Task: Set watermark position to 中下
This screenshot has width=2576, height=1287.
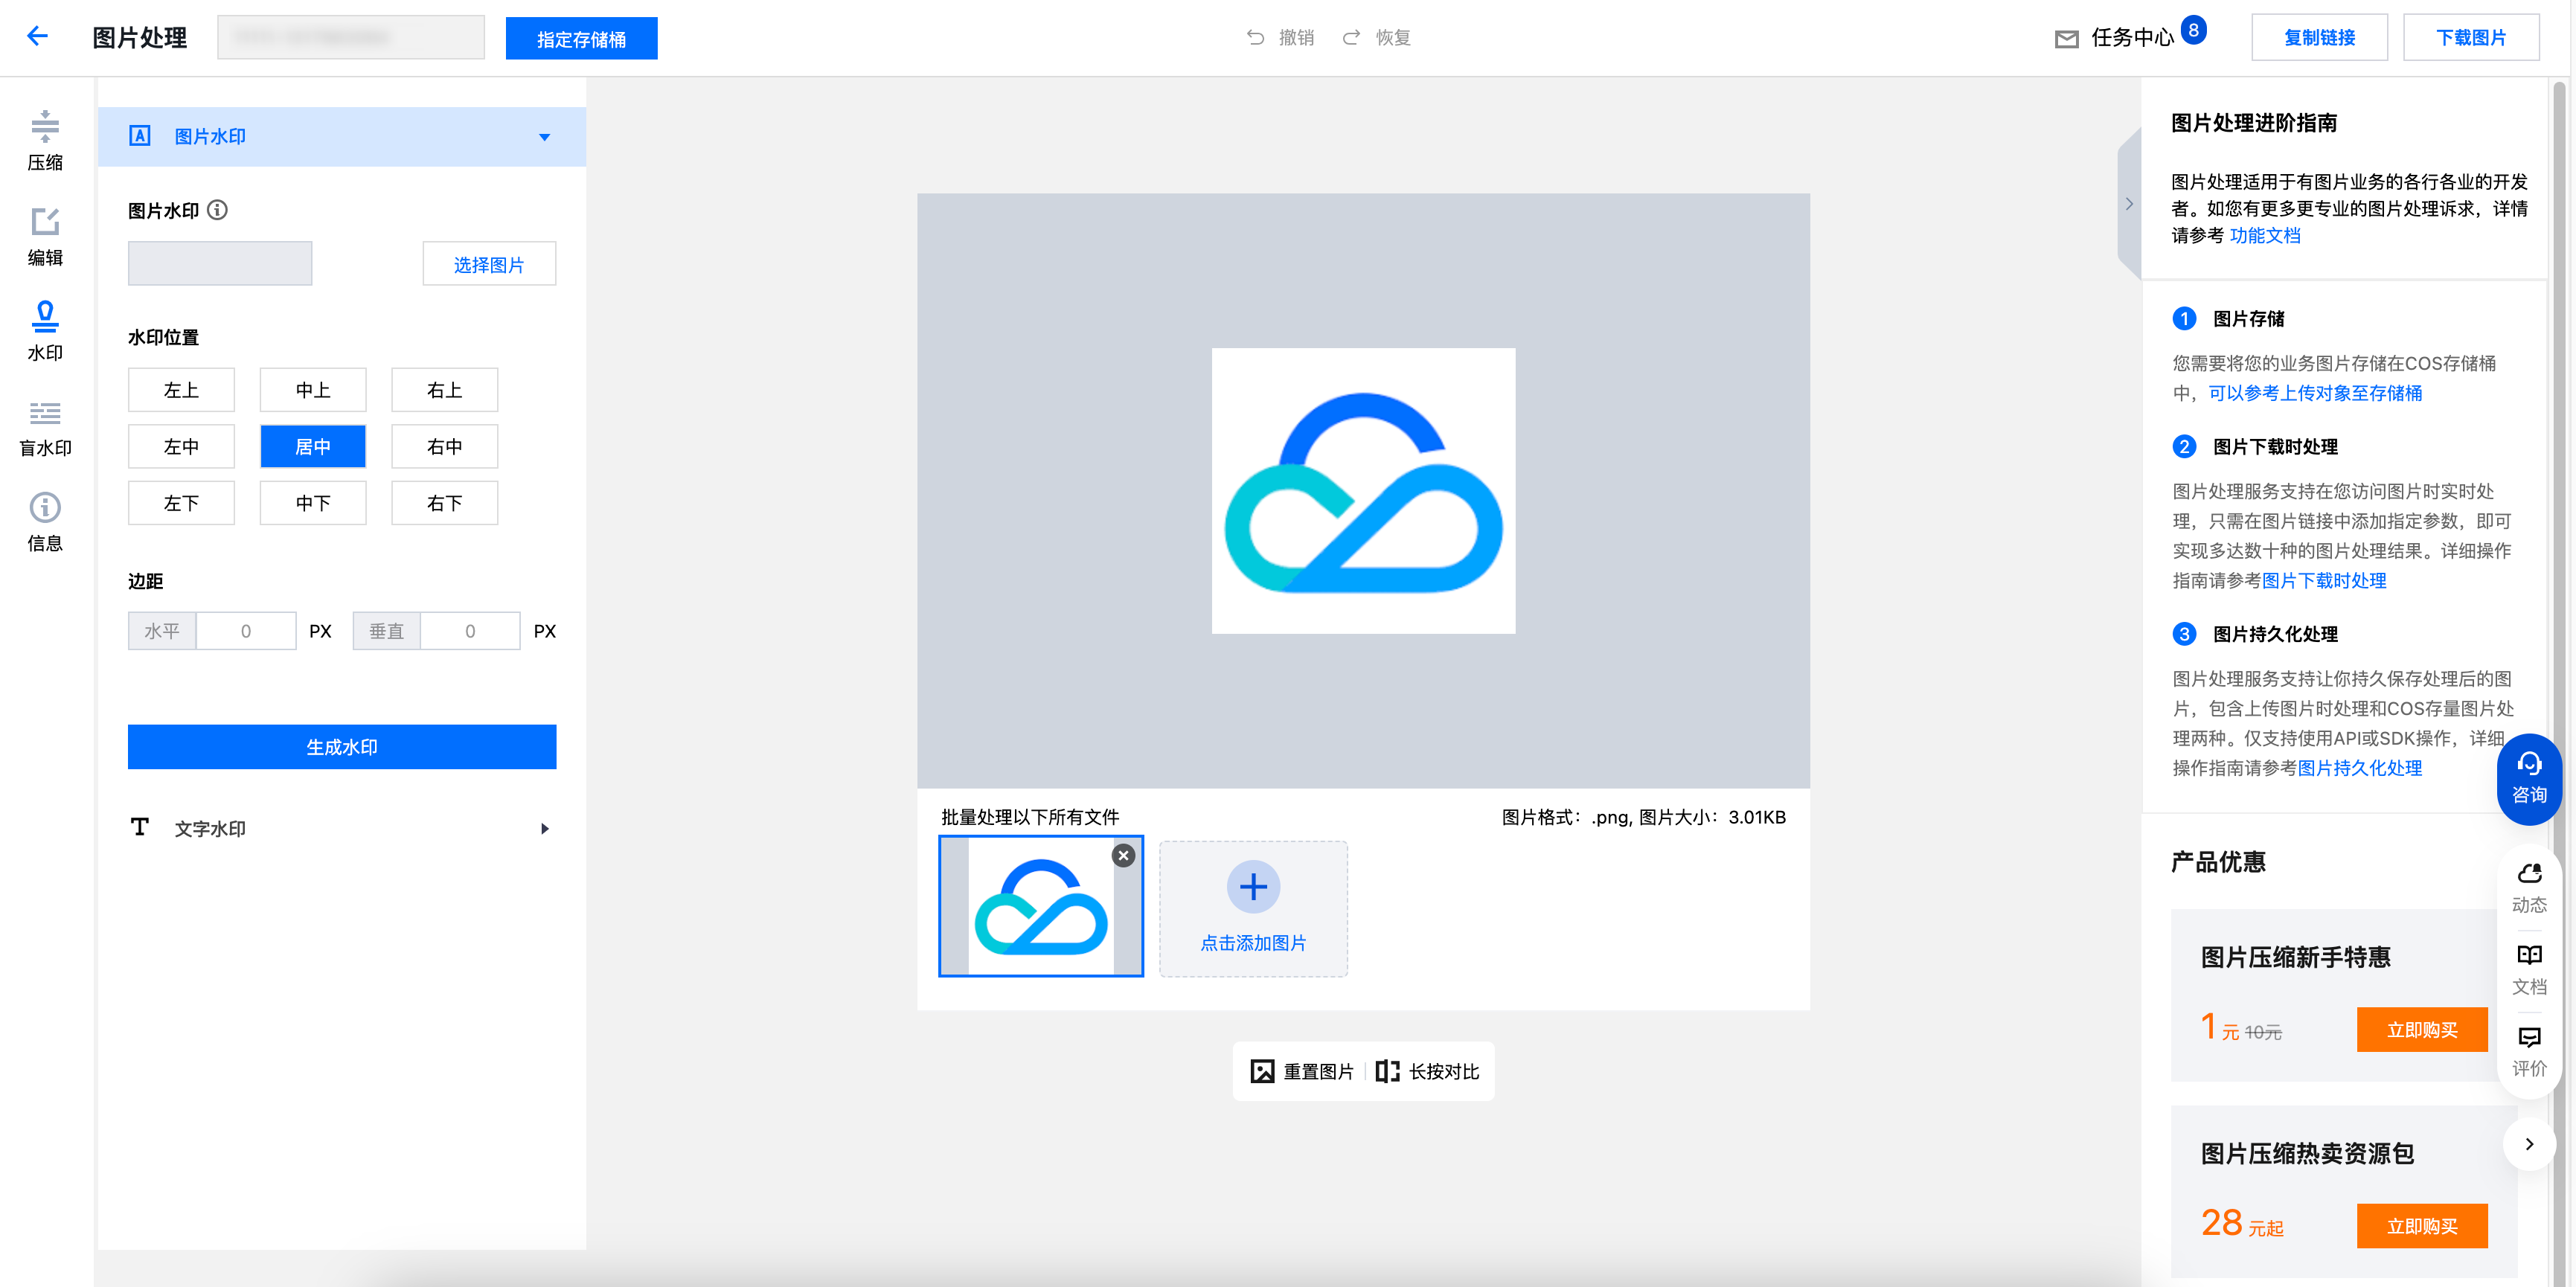Action: pos(313,503)
